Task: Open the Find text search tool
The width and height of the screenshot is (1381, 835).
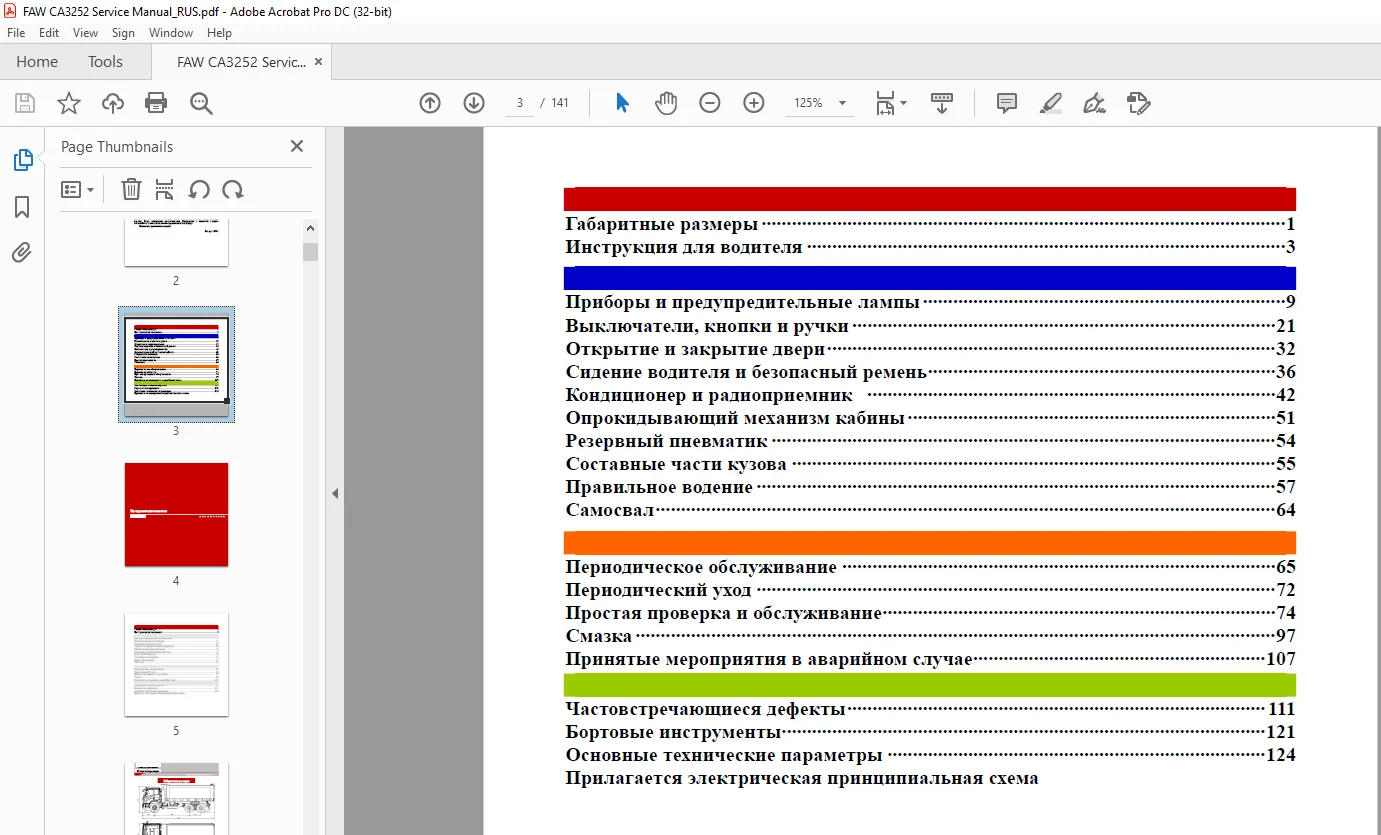Action: (201, 103)
